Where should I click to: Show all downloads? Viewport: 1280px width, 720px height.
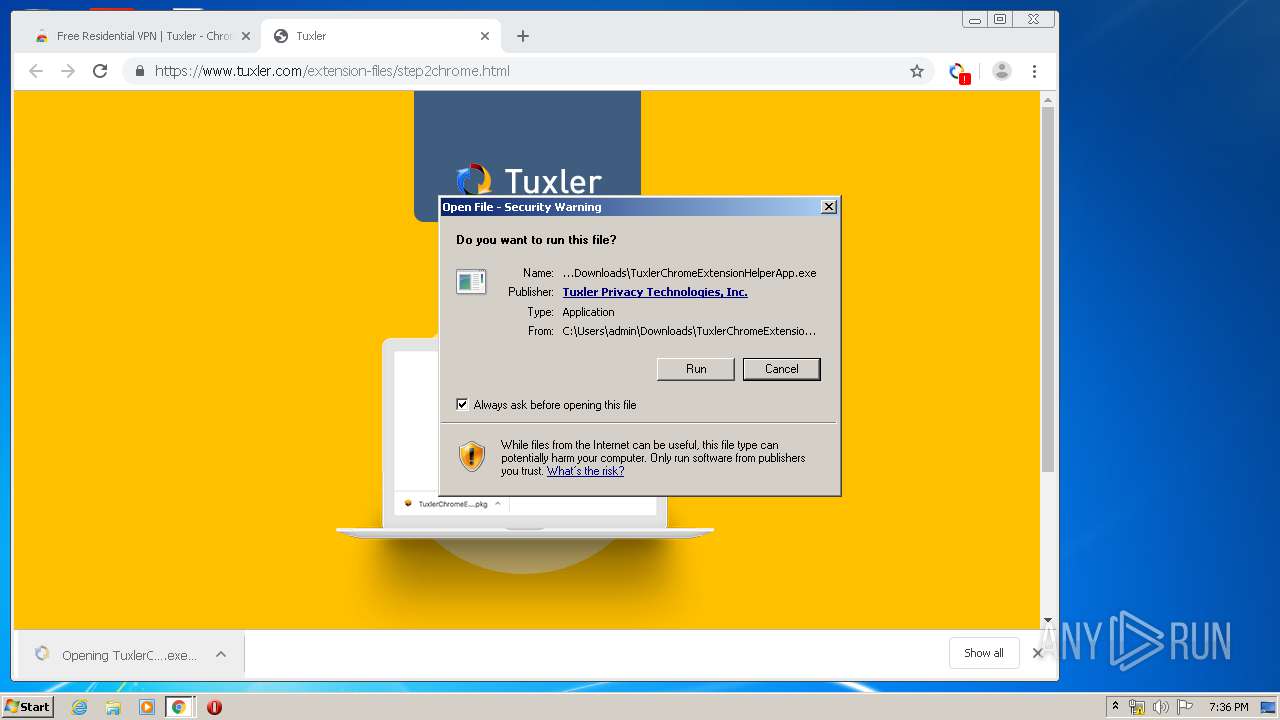983,653
